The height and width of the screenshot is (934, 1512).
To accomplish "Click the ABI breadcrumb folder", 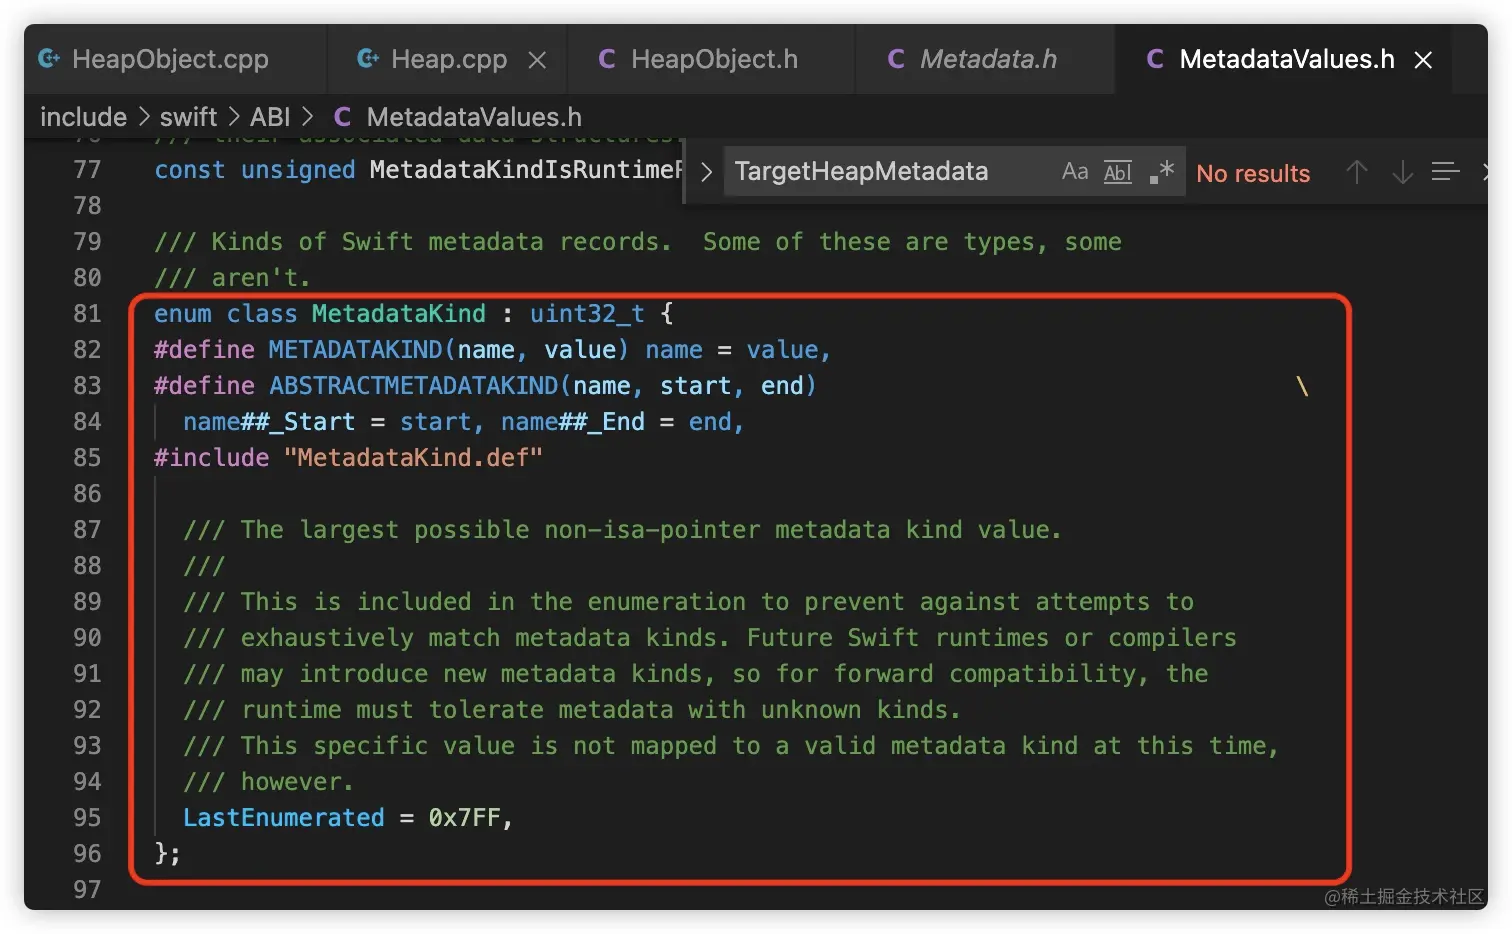I will click(x=270, y=117).
